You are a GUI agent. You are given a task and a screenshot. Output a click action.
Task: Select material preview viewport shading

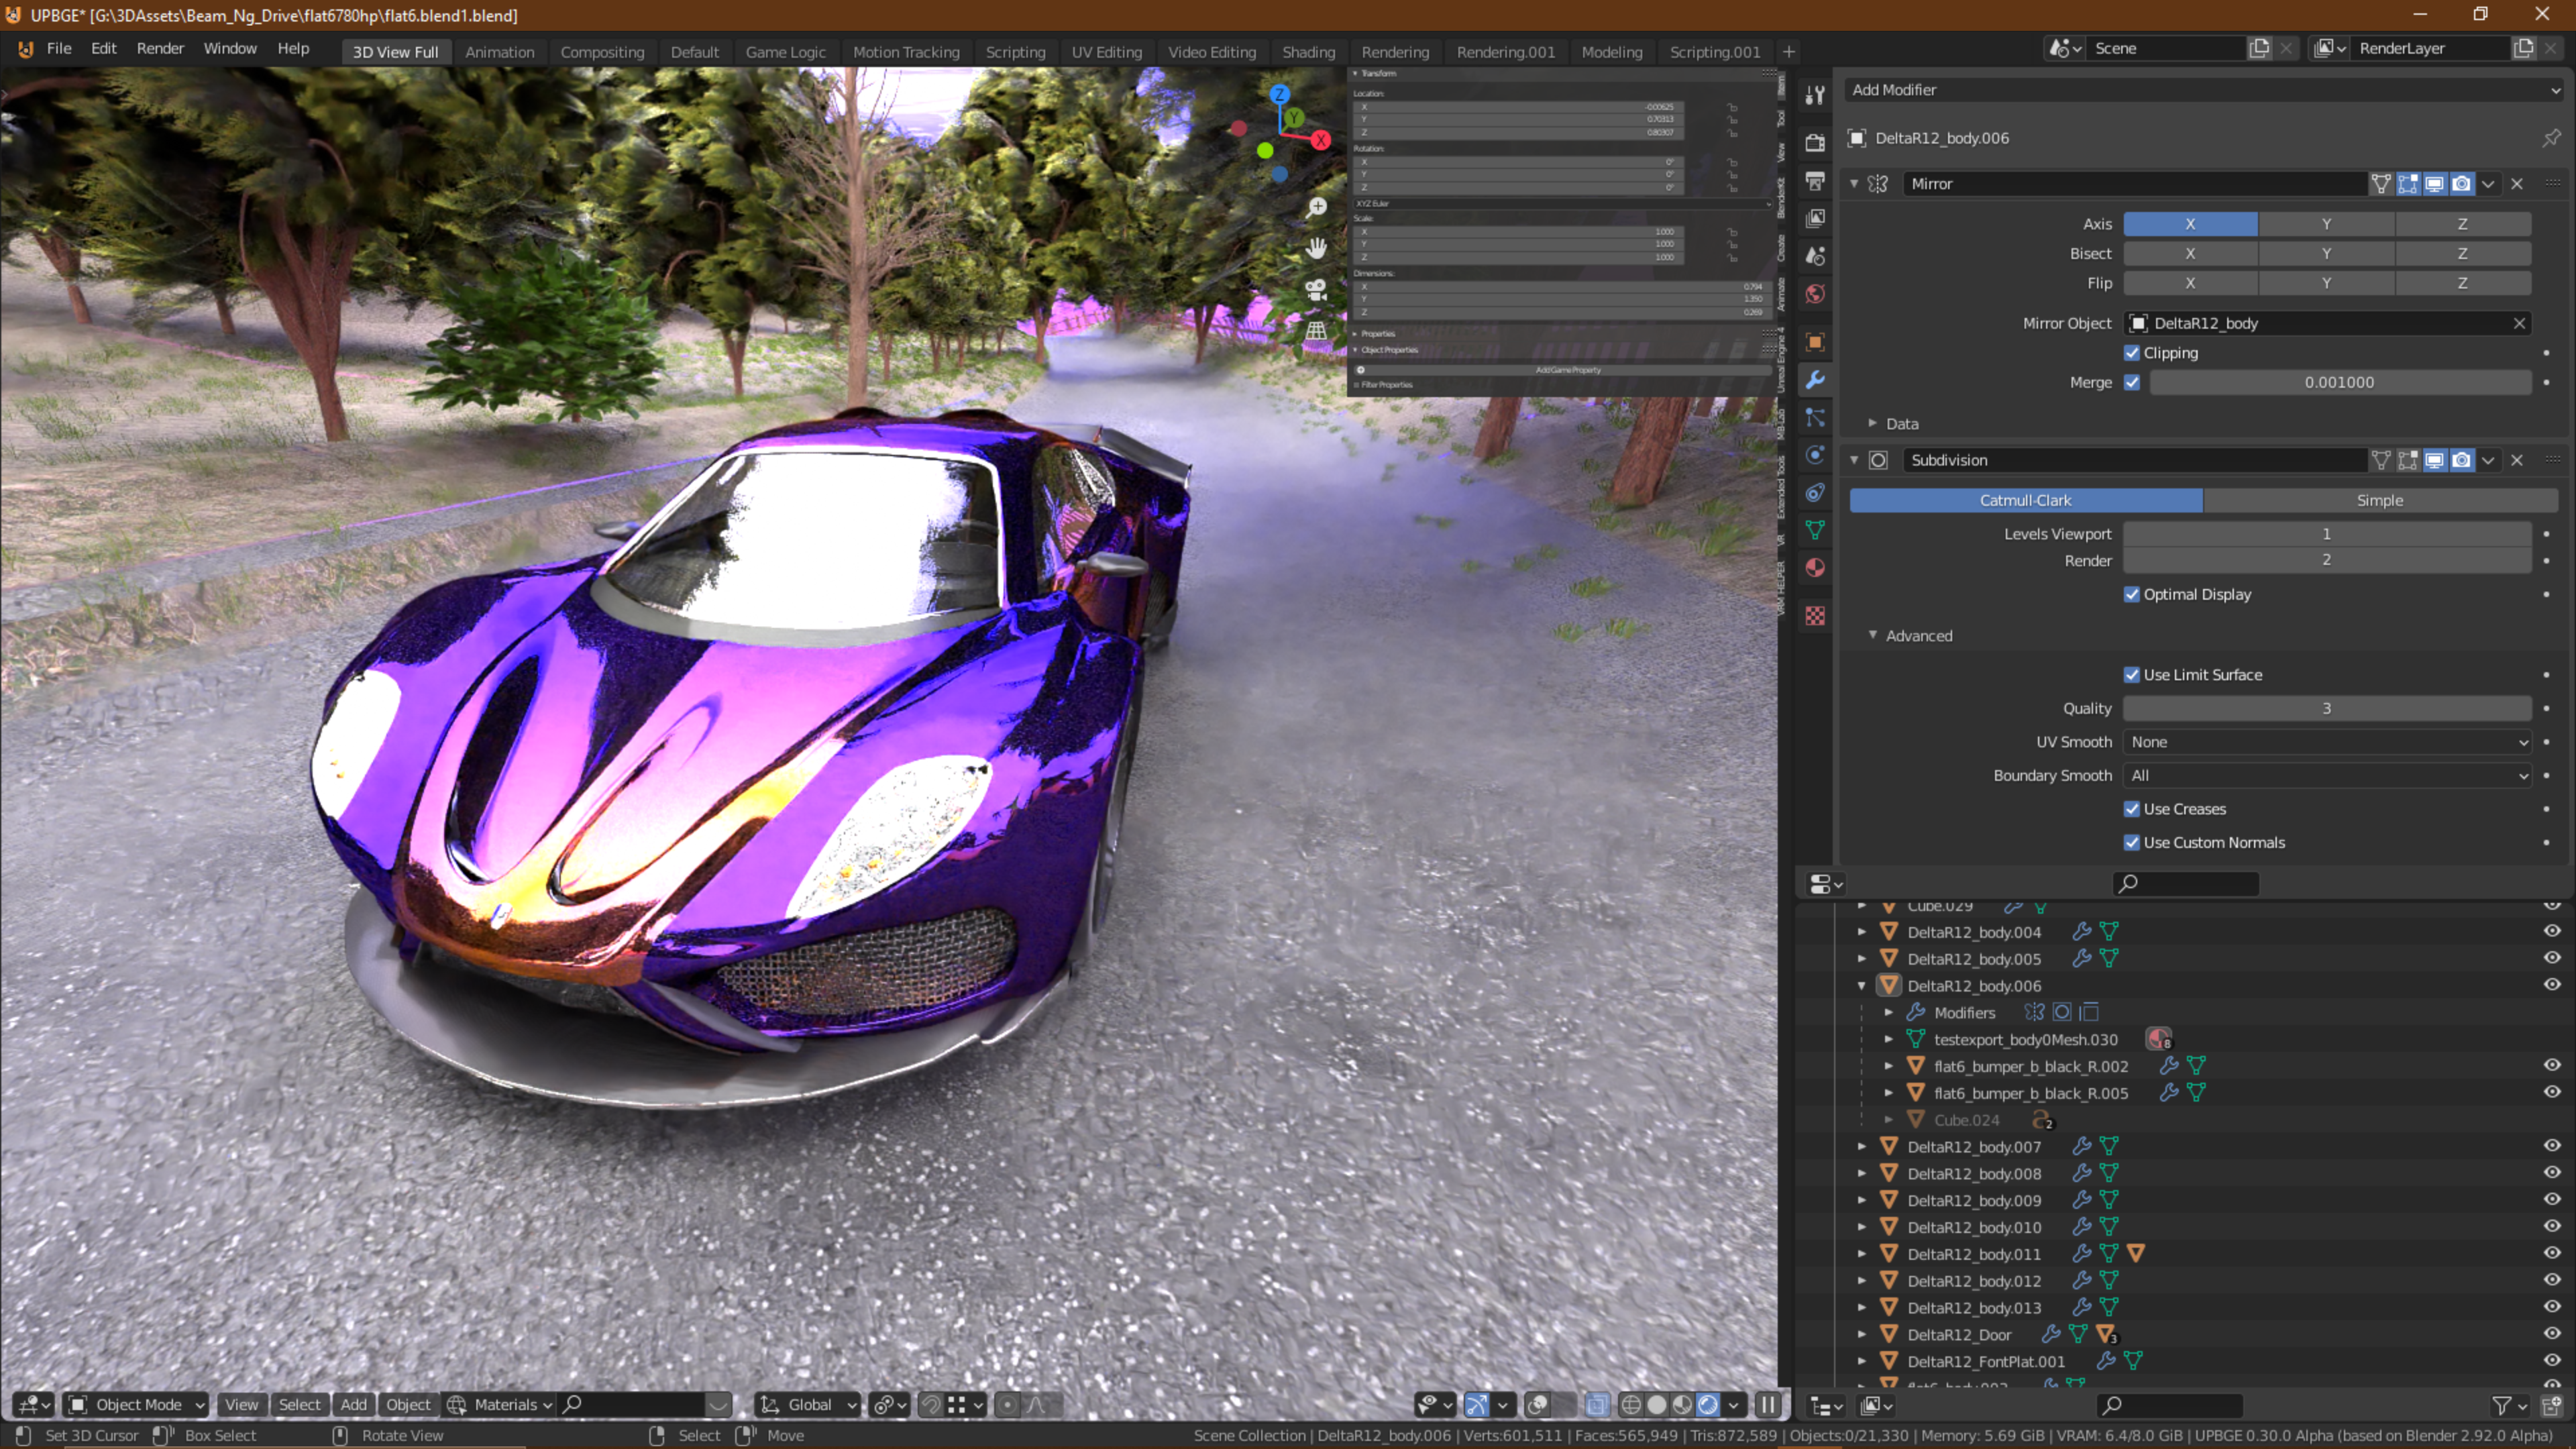point(1682,1405)
